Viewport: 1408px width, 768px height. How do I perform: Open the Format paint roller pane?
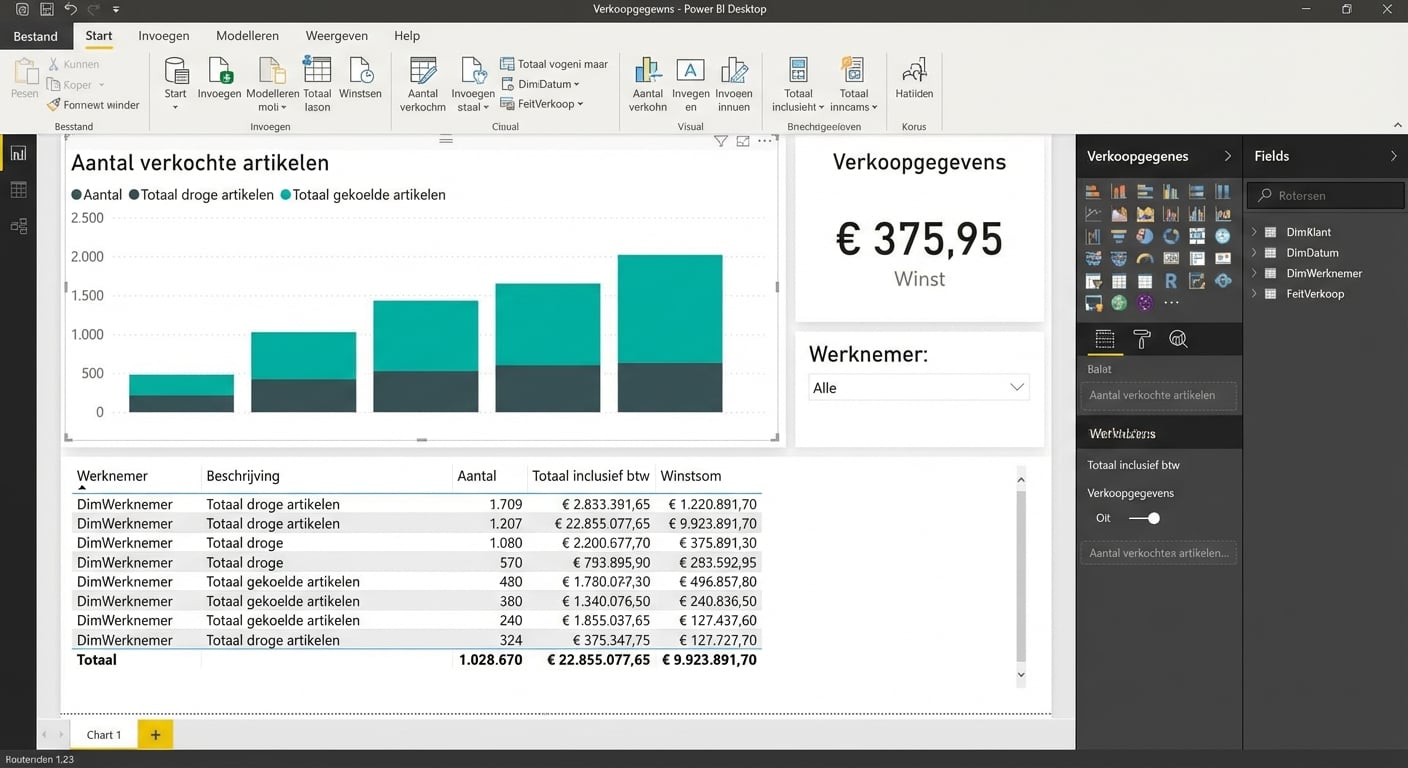1141,340
